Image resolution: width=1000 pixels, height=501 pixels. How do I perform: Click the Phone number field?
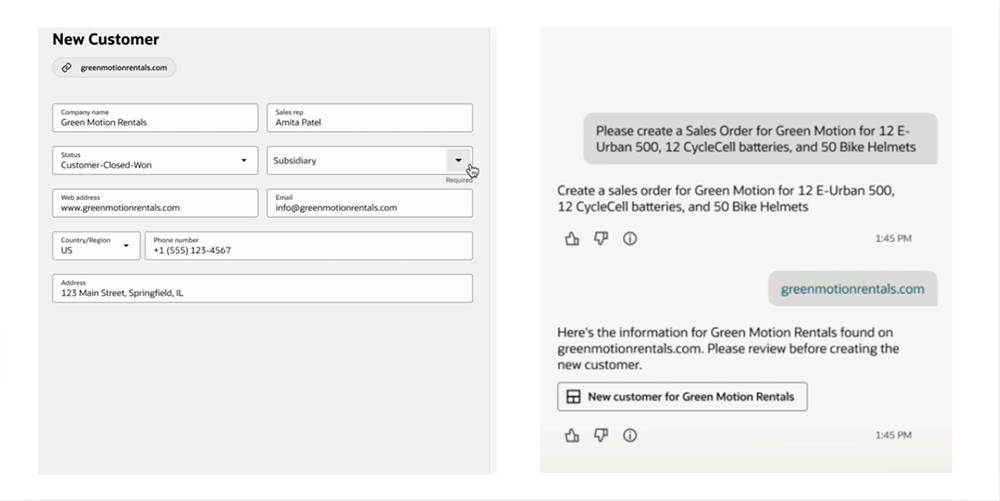[x=308, y=246]
